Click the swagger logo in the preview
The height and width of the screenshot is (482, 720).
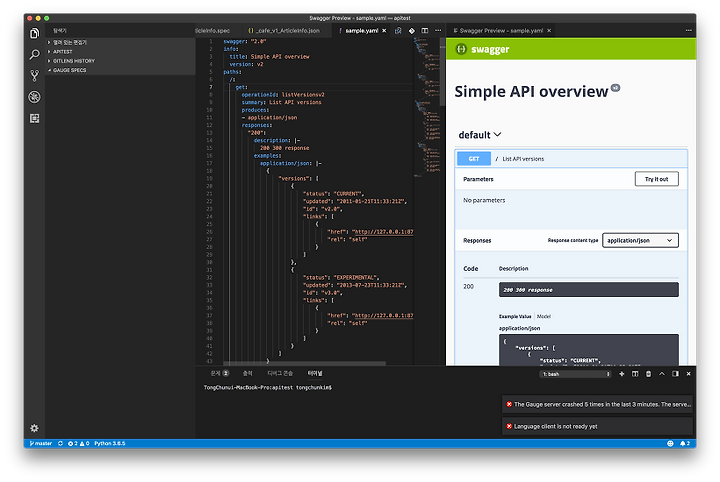pyautogui.click(x=483, y=49)
